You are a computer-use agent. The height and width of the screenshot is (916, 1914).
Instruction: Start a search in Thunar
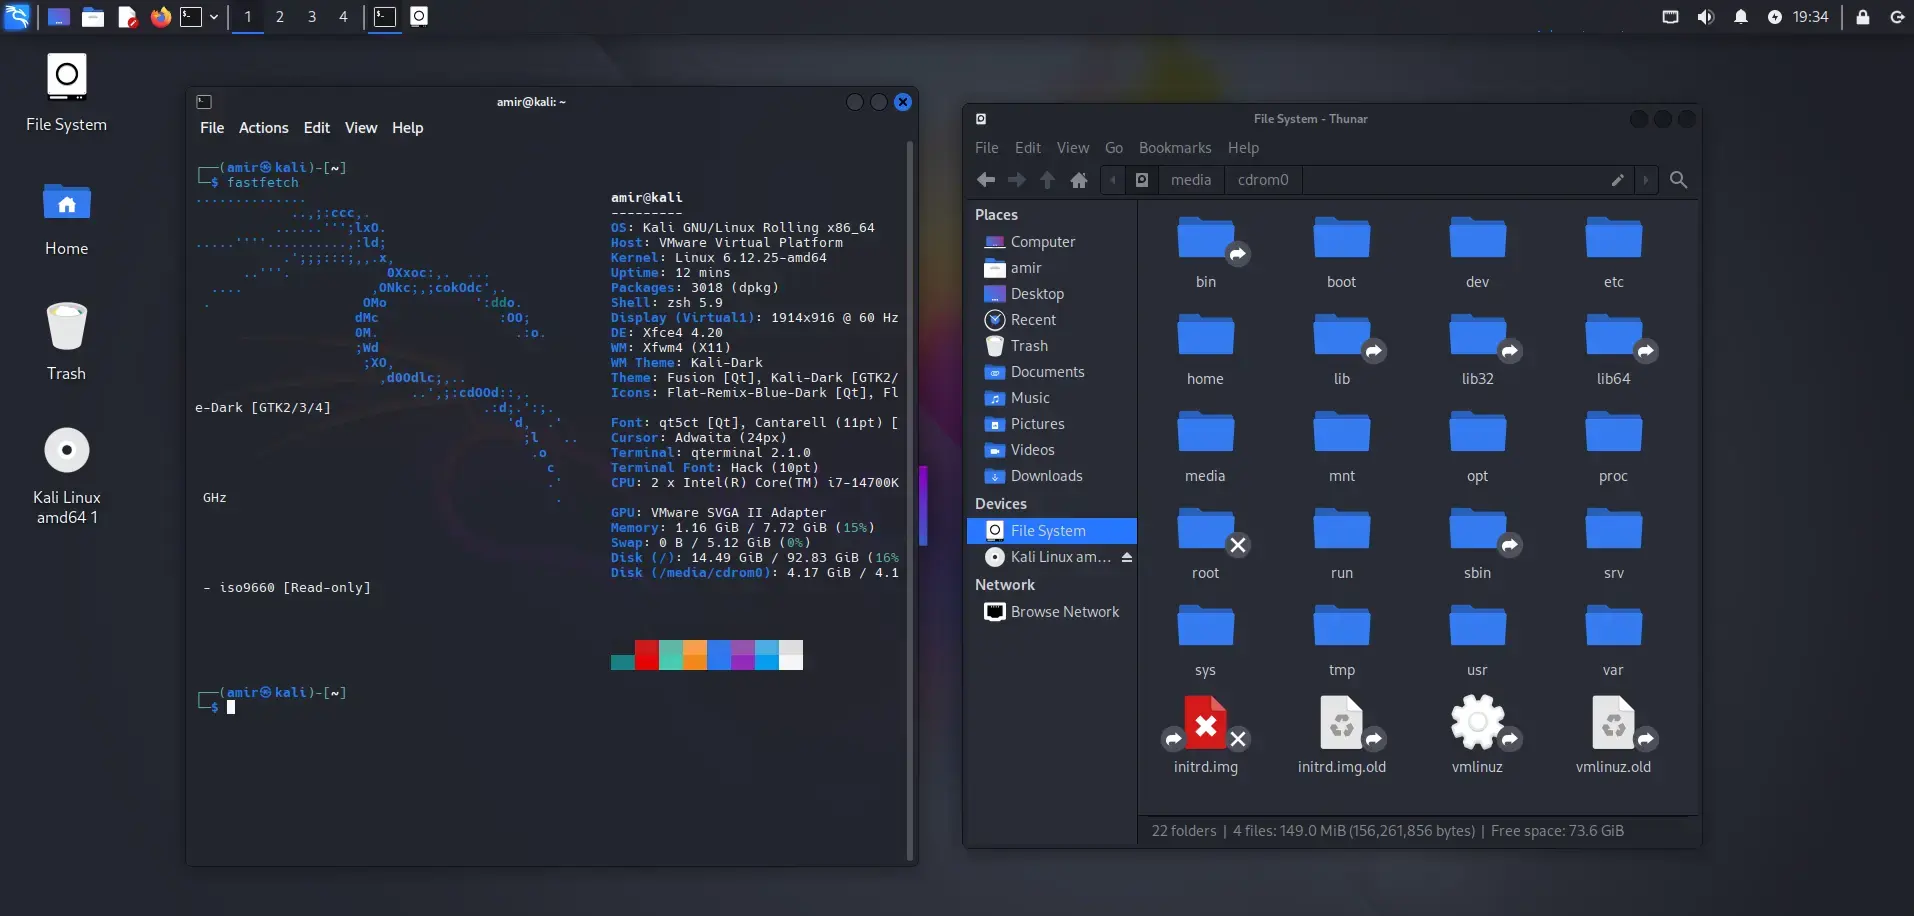click(x=1678, y=180)
